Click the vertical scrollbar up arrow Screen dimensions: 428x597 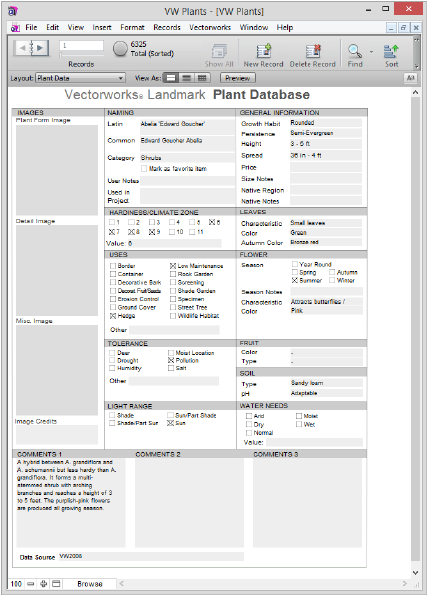(415, 92)
